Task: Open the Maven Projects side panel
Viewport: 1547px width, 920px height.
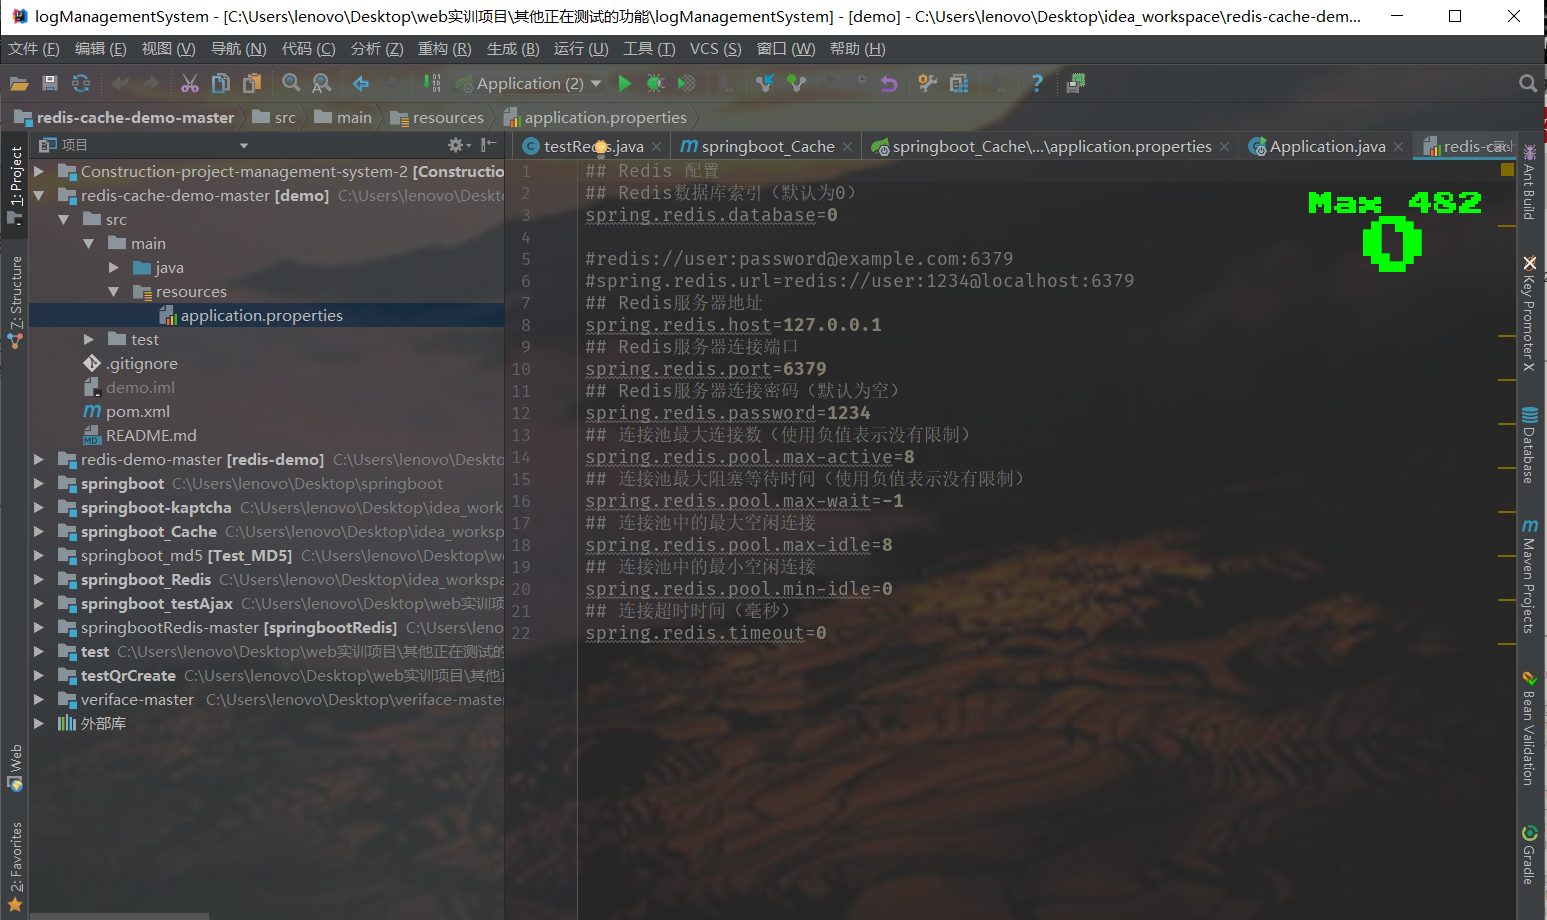Action: (1529, 576)
